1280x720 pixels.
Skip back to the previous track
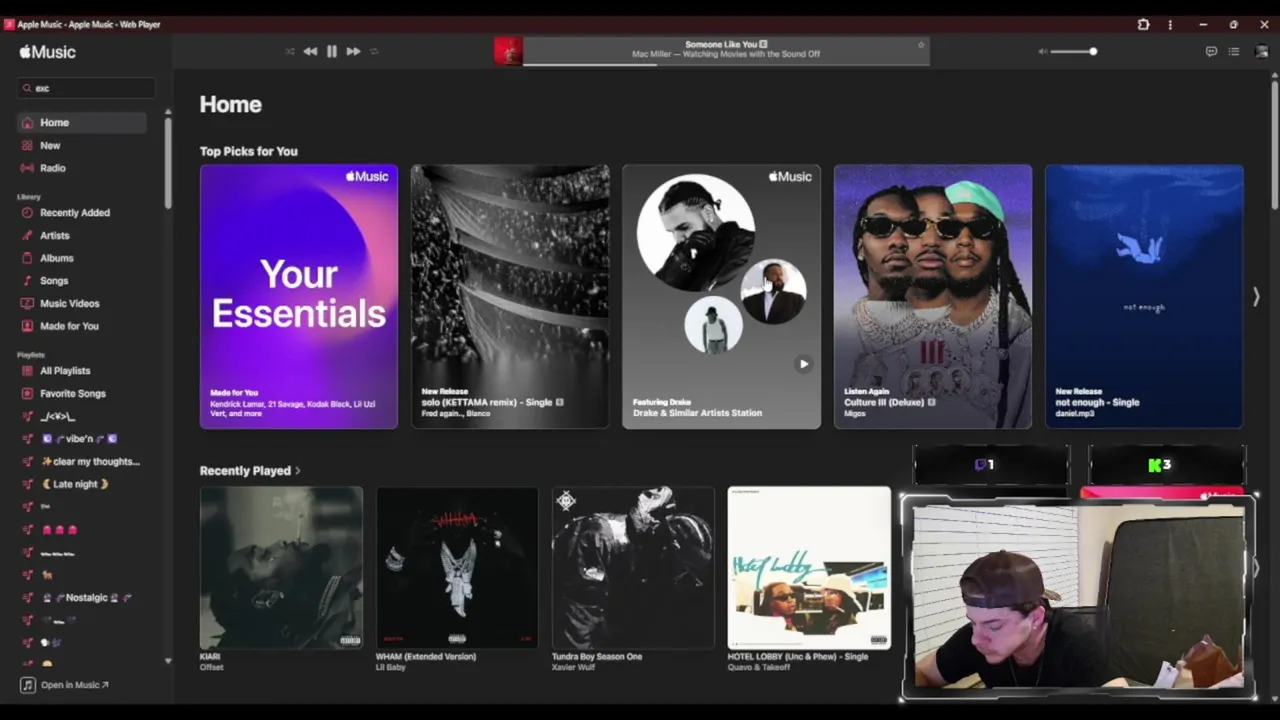(x=310, y=51)
